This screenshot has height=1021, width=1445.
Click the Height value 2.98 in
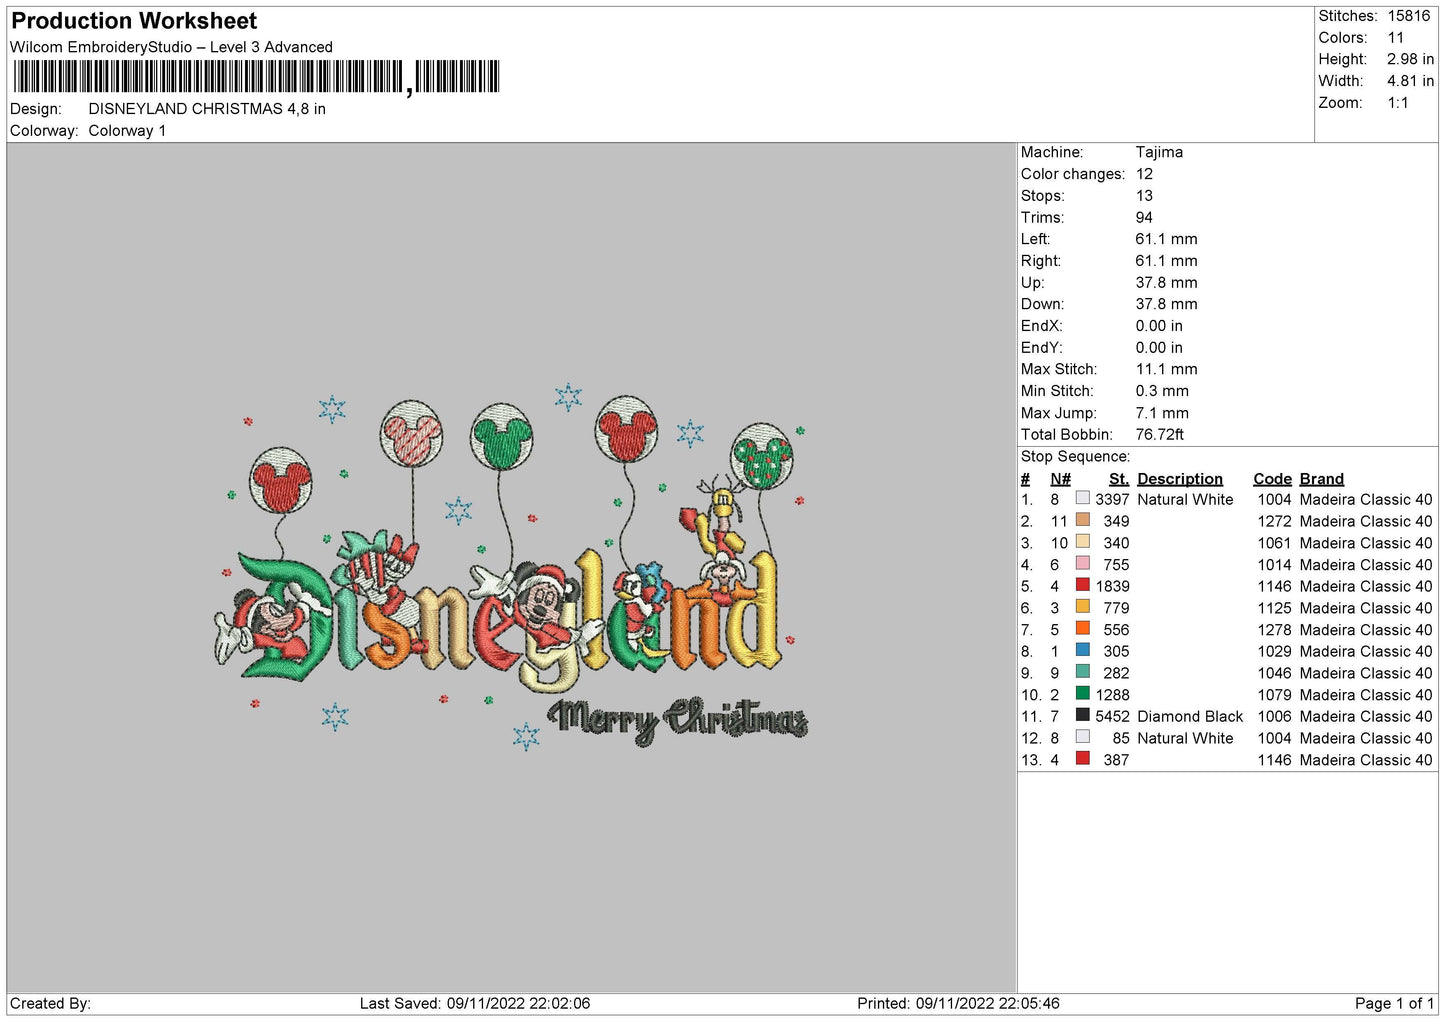coord(1410,59)
